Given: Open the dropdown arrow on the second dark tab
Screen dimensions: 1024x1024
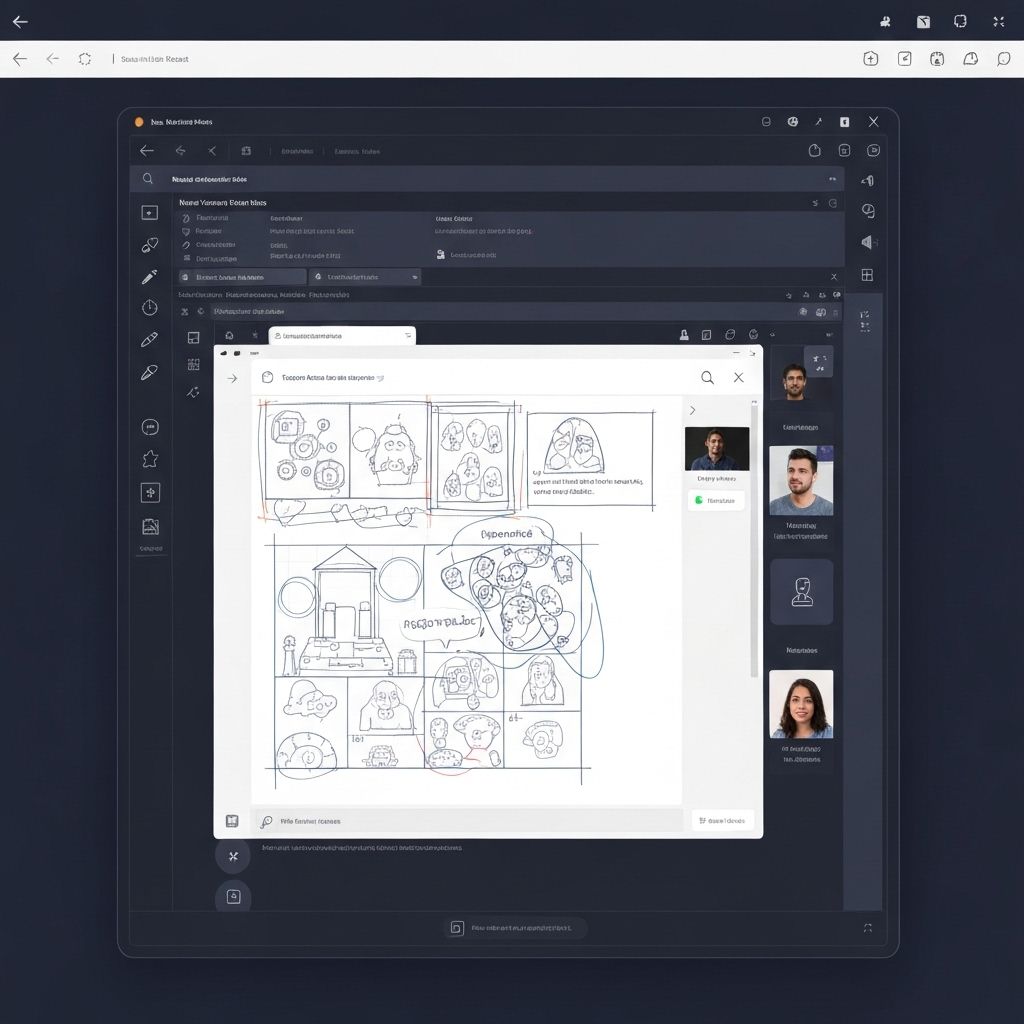Looking at the screenshot, I should 413,277.
